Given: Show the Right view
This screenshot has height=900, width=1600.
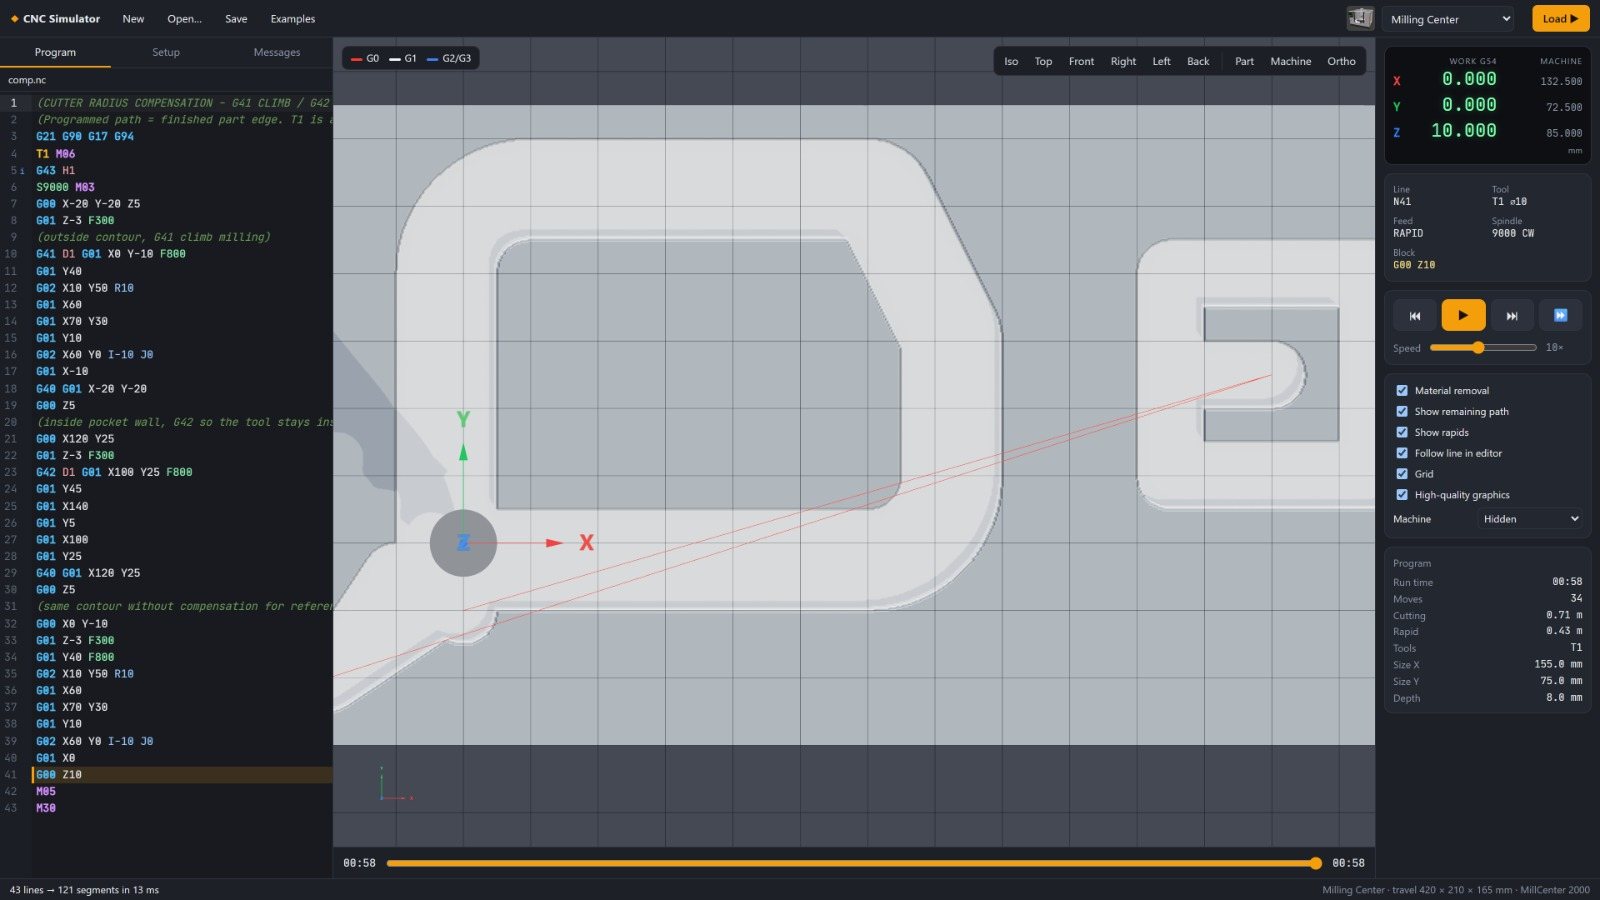Looking at the screenshot, I should (x=1123, y=62).
